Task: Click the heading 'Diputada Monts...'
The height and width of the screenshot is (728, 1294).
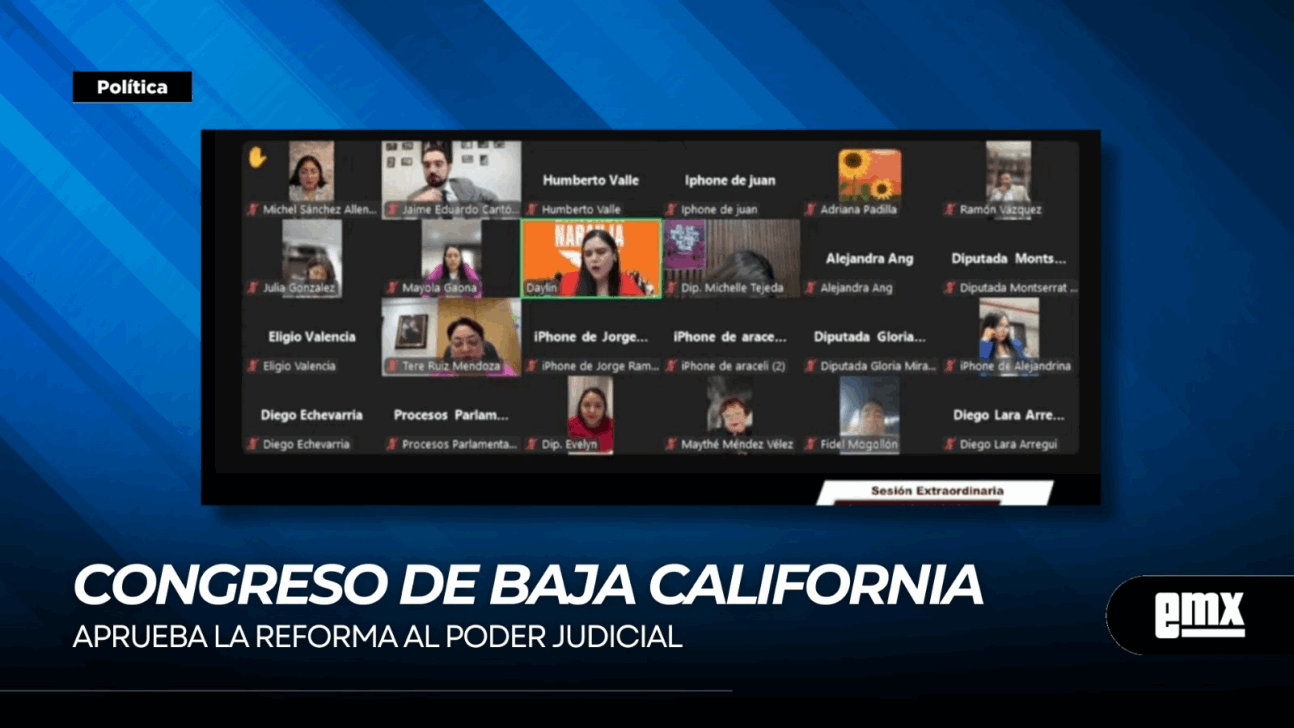Action: coord(1008,258)
